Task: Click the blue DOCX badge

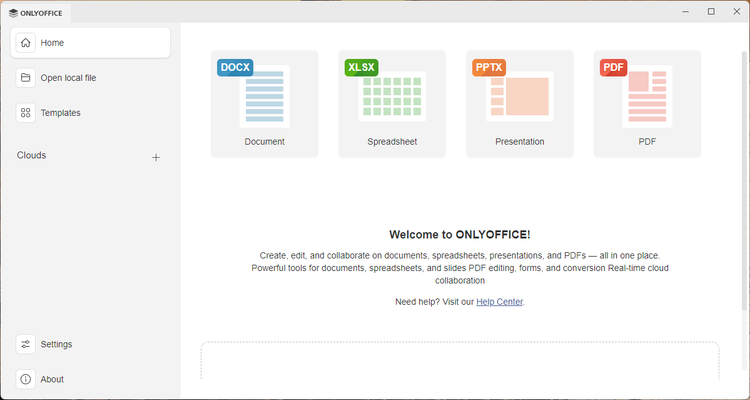Action: pos(235,67)
